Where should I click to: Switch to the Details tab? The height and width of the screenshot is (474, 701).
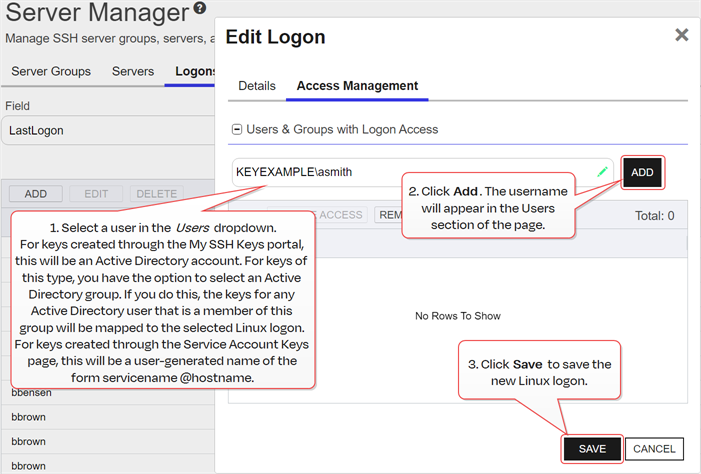(256, 86)
